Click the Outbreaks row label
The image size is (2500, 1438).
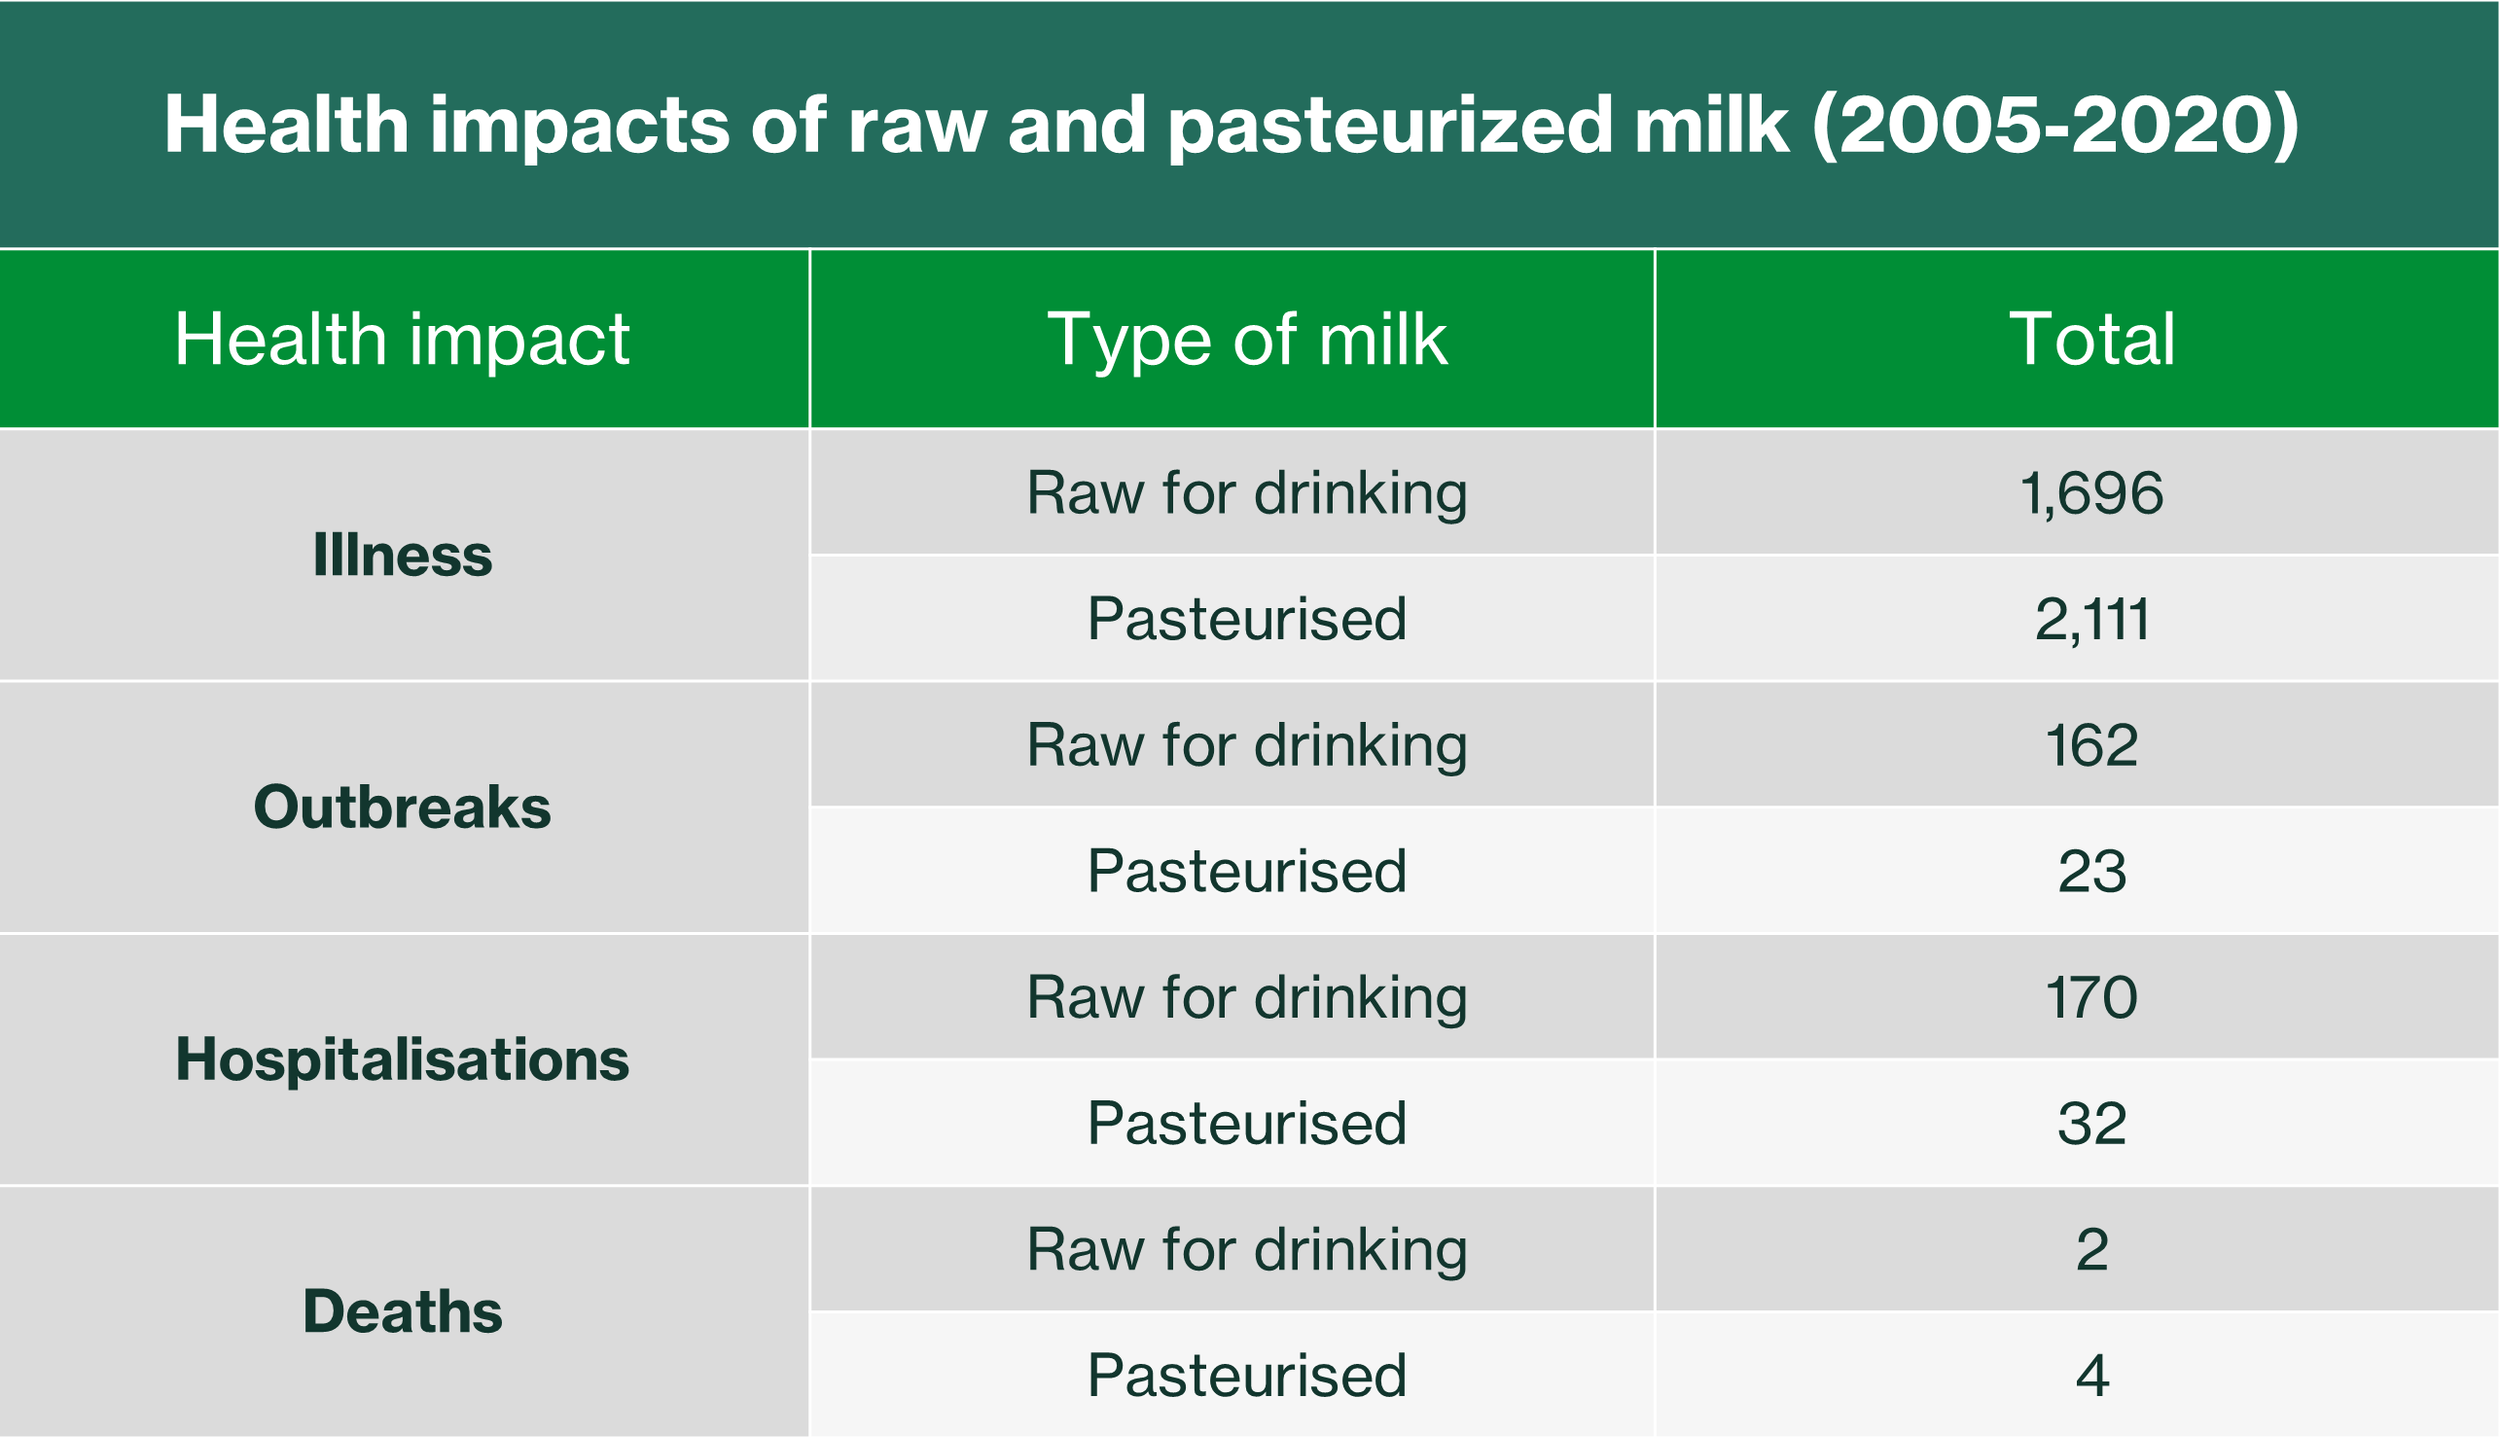point(403,808)
